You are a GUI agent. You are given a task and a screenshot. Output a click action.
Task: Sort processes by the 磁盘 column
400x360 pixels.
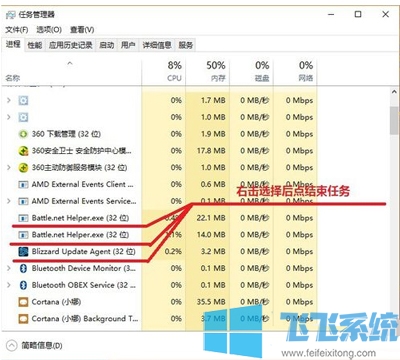click(x=262, y=78)
